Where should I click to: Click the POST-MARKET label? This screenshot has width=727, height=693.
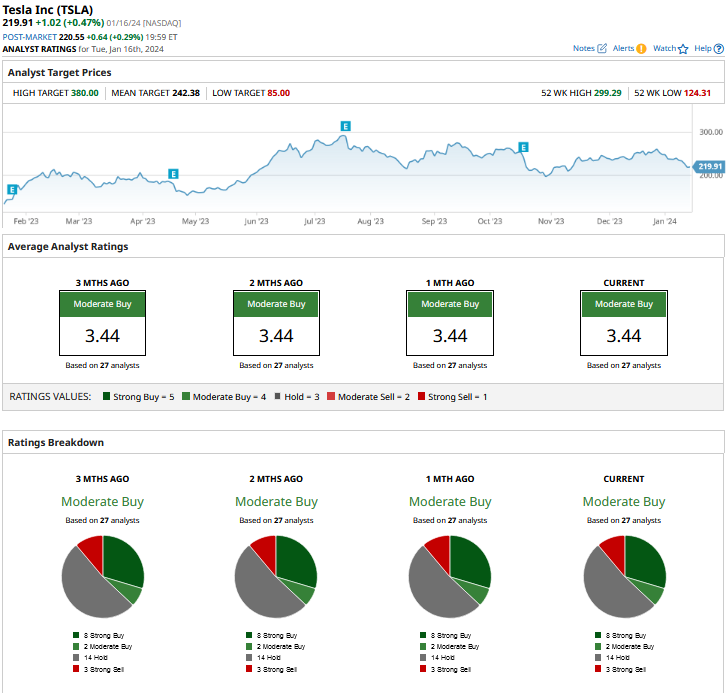click(30, 37)
